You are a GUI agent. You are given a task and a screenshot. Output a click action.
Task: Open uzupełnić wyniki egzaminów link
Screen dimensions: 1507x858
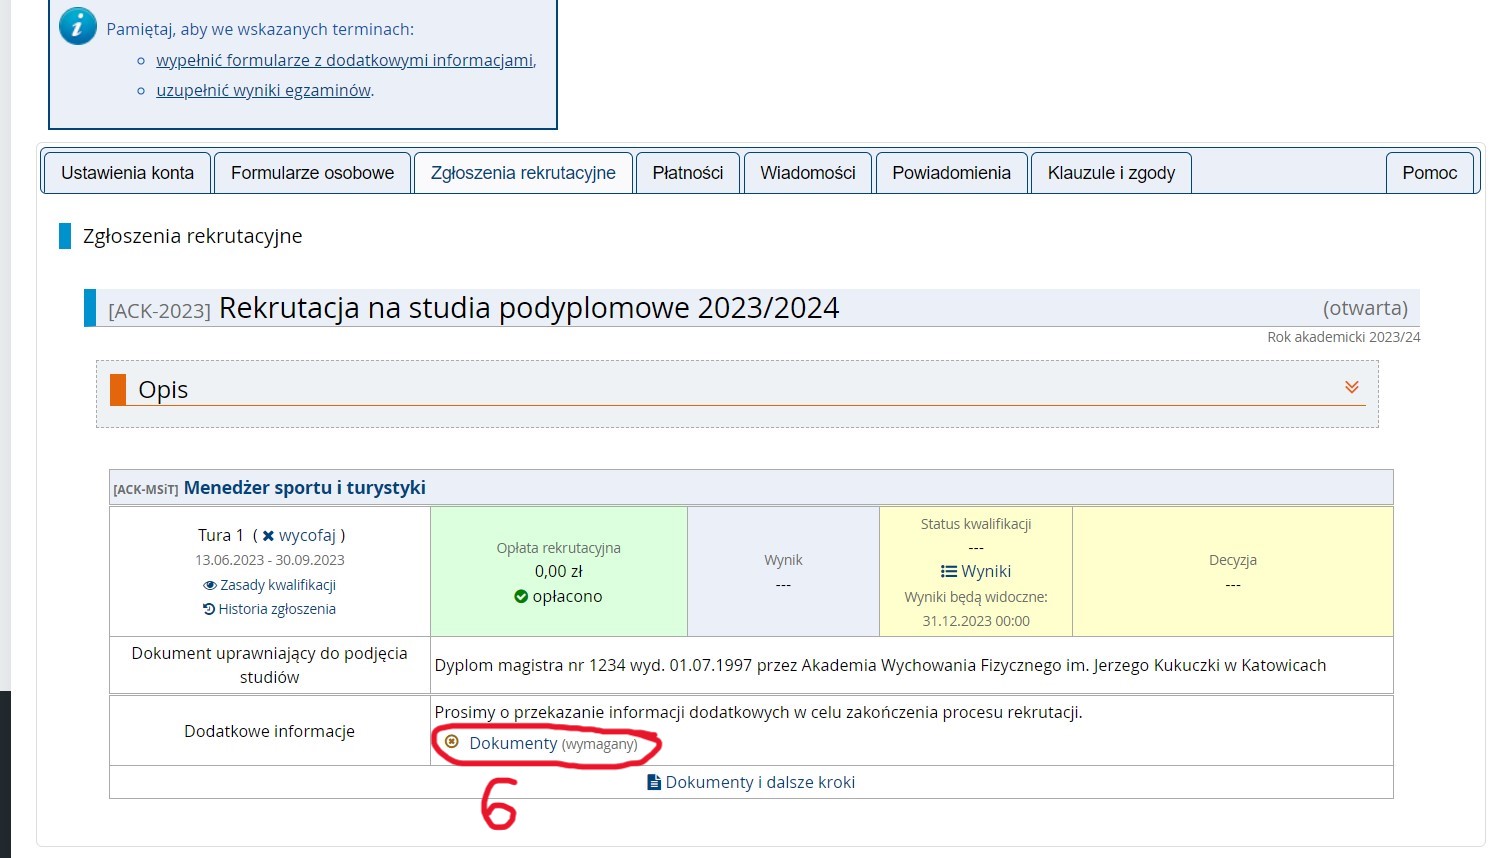263,90
